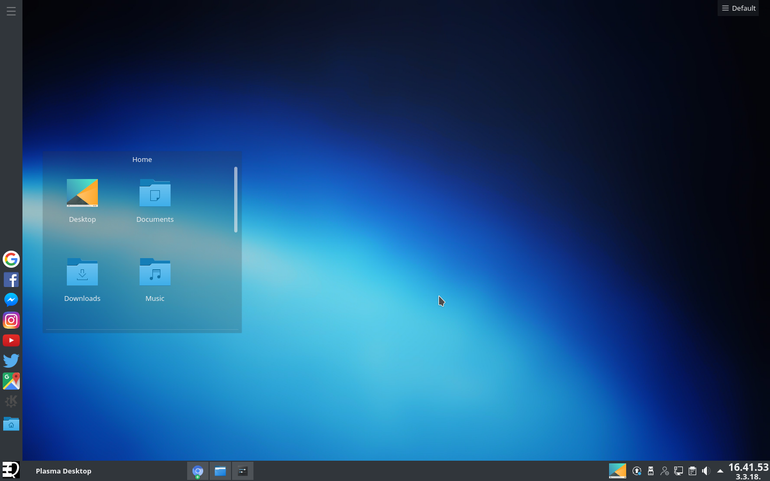Toggle the volume speaker tray icon

706,471
